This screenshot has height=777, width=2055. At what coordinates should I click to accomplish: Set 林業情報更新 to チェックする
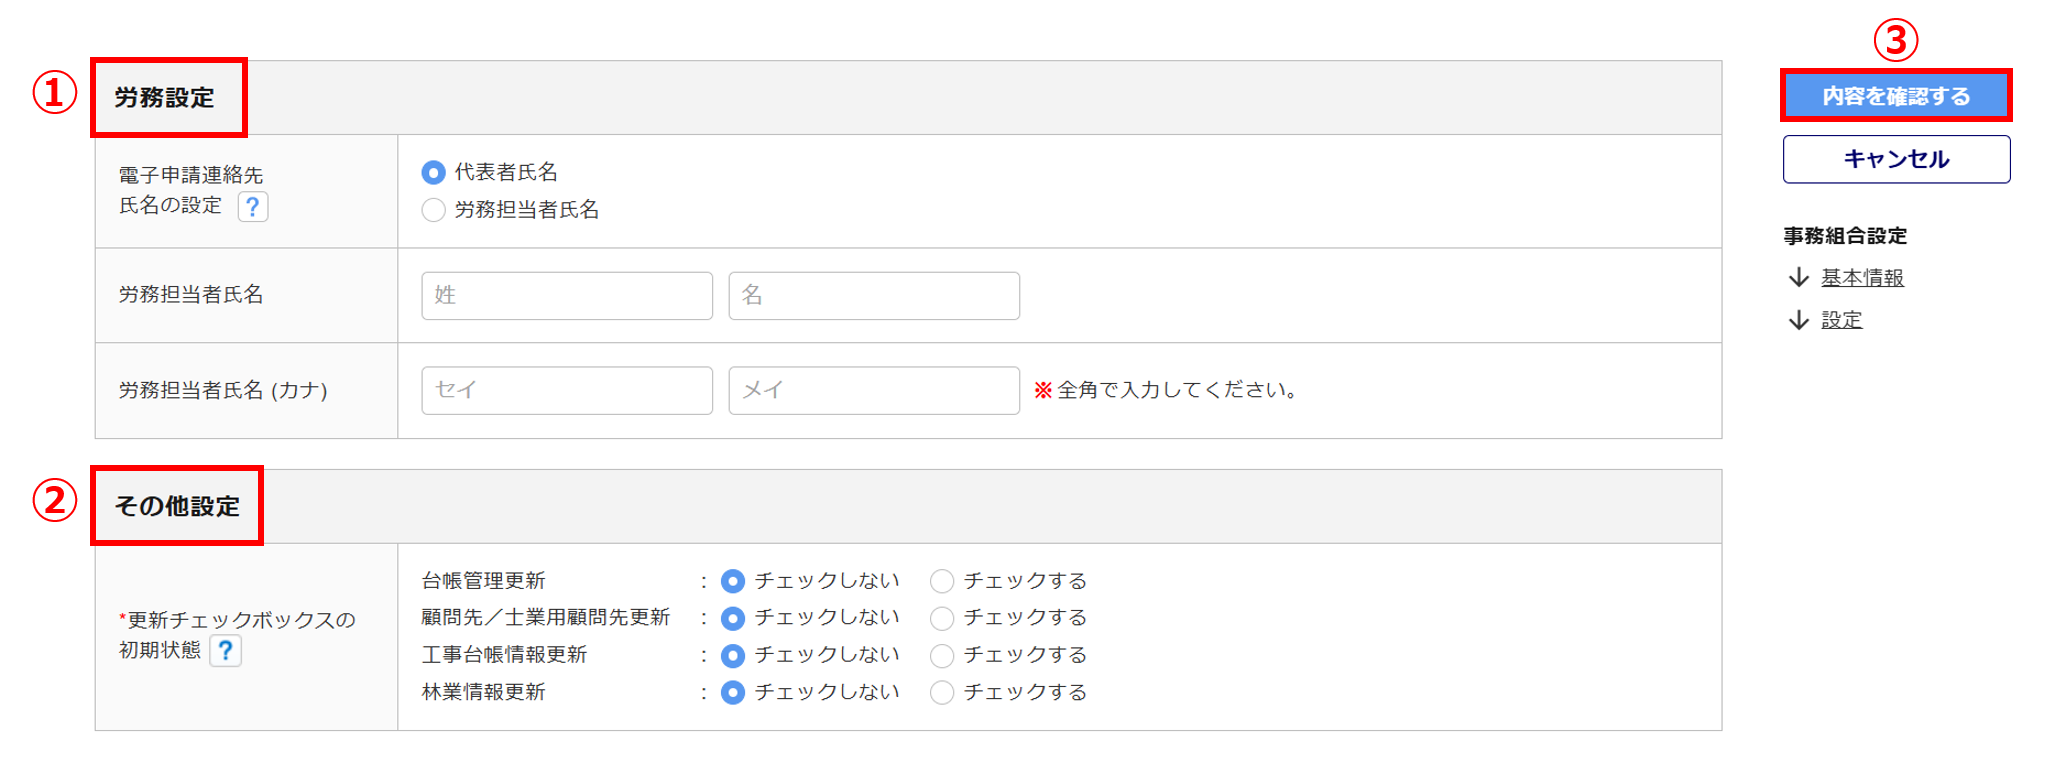tap(942, 693)
